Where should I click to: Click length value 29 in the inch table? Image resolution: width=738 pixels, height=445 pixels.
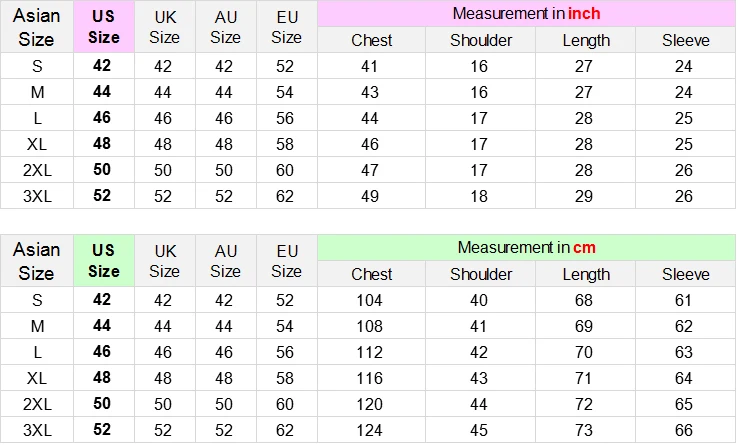click(584, 196)
